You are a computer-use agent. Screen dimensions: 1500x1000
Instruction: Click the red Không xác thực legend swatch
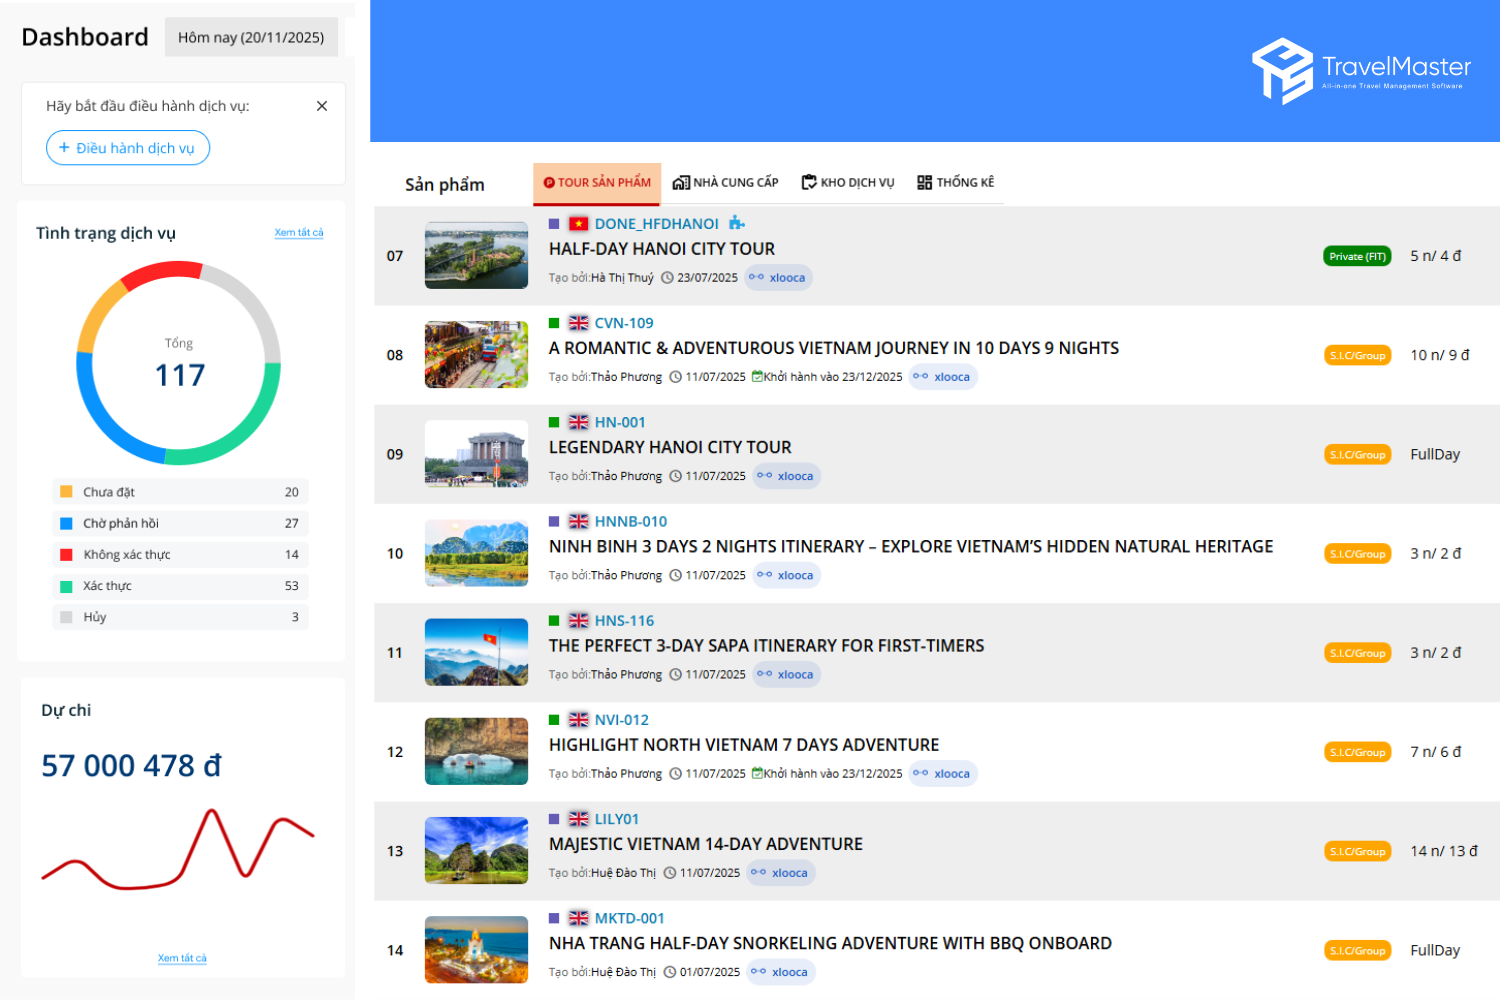66,555
